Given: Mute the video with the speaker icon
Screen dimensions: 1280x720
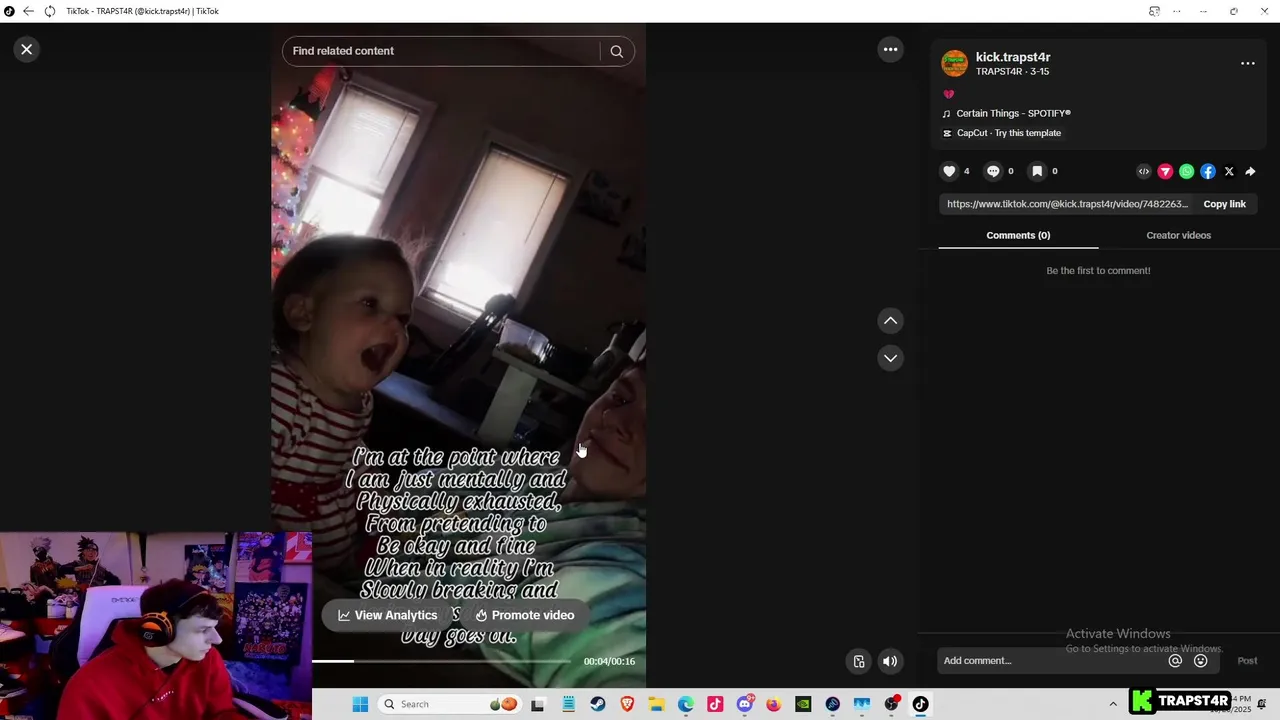Looking at the screenshot, I should tap(890, 661).
